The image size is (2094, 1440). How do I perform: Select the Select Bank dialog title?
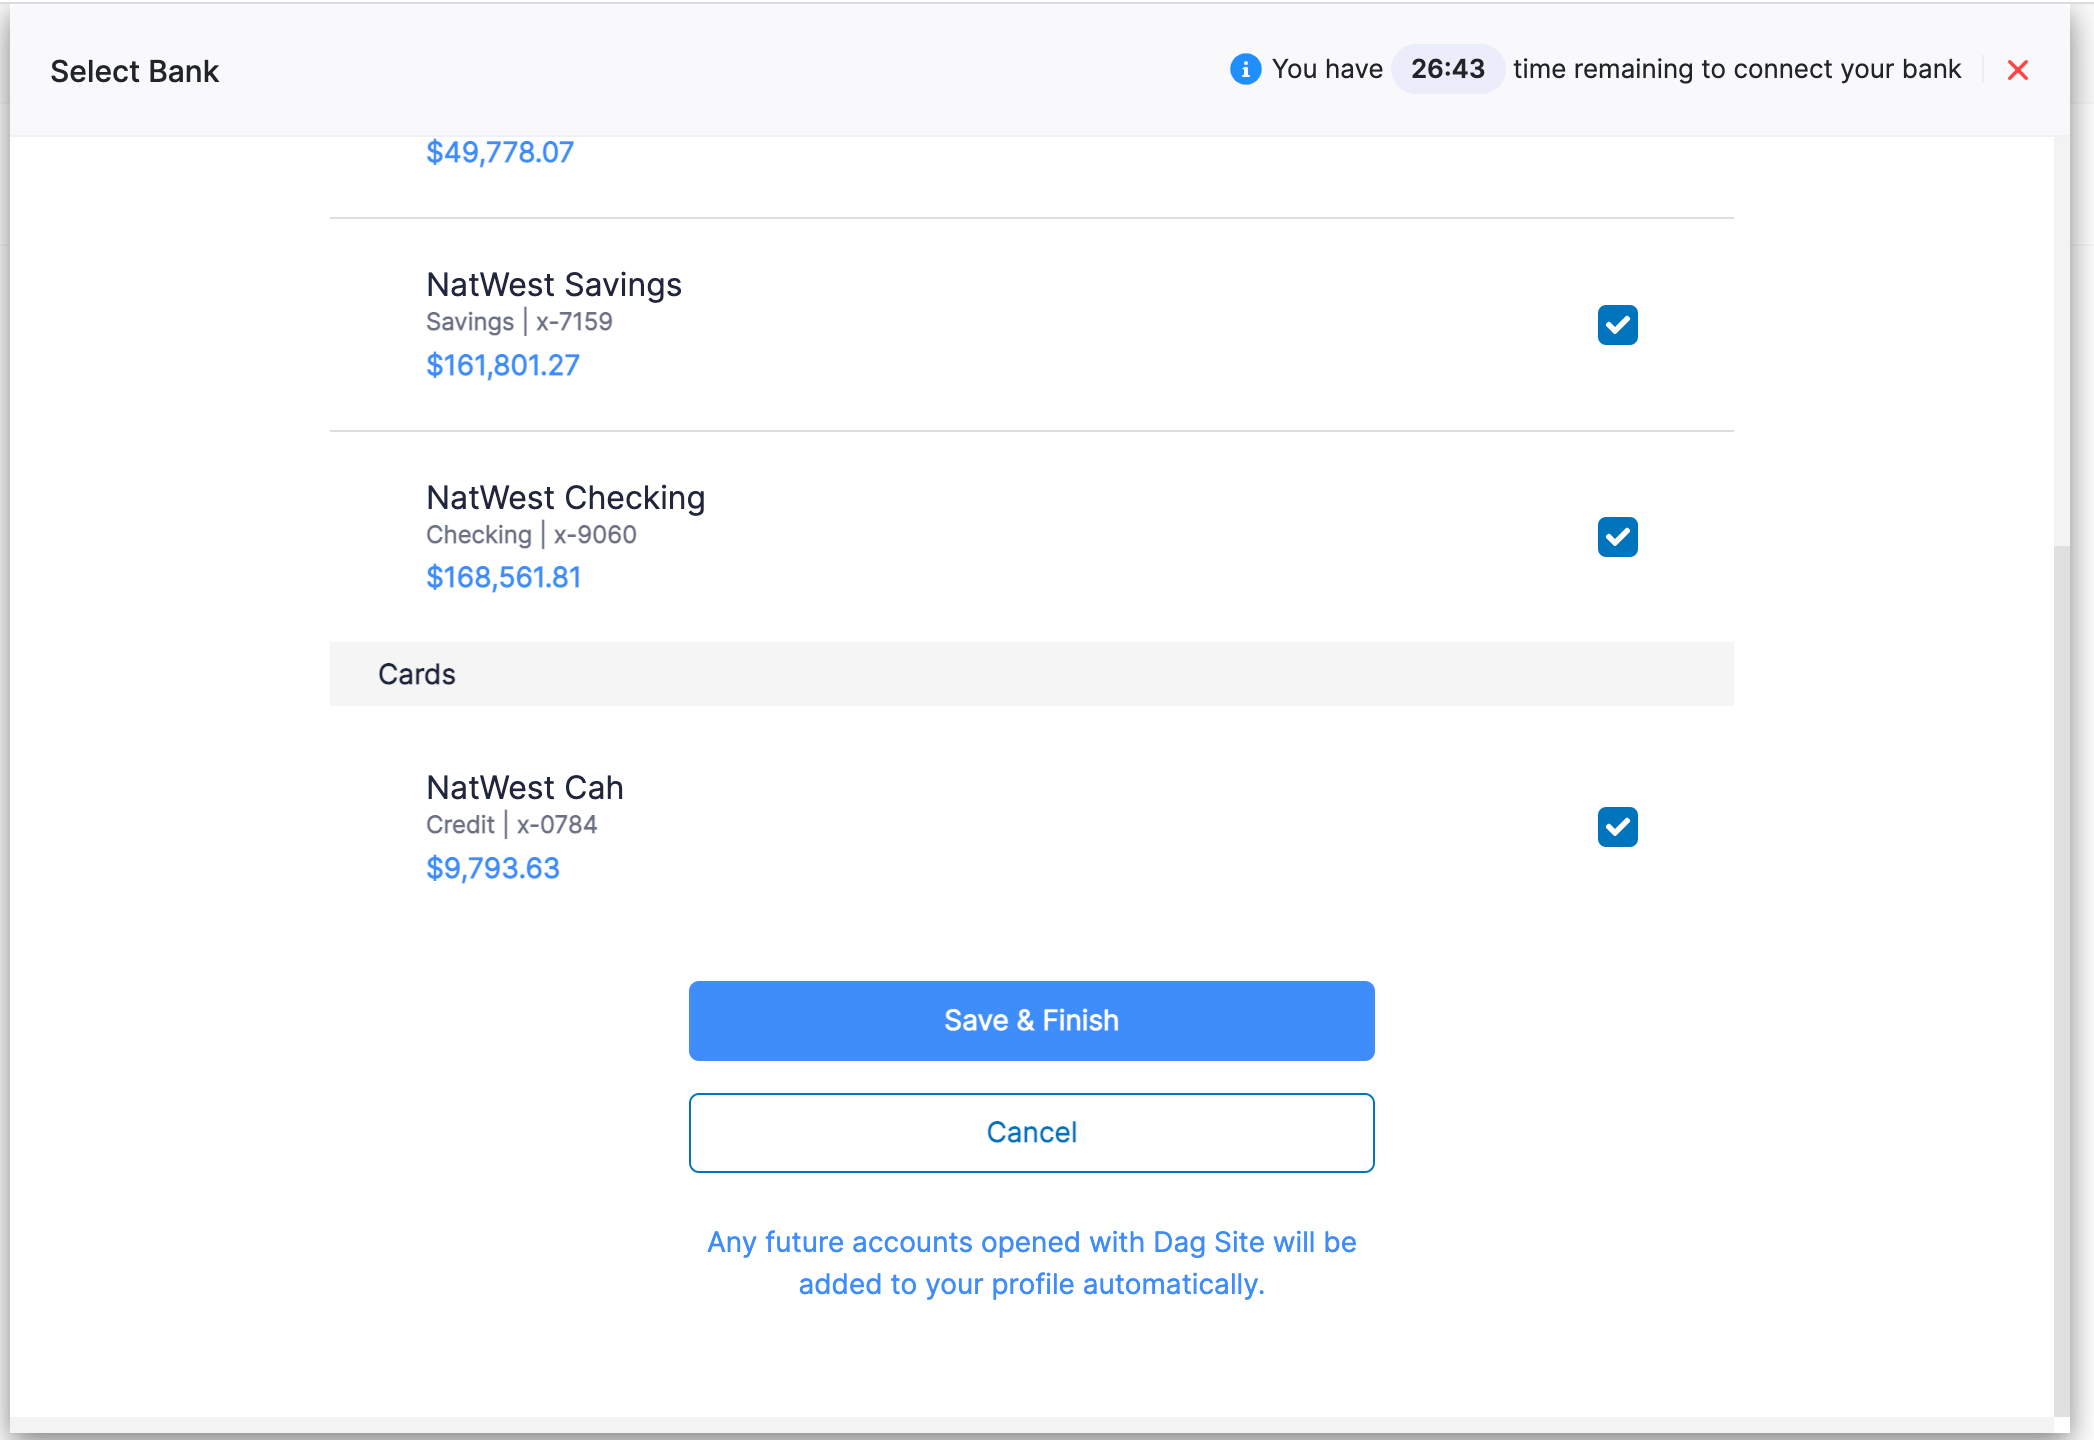click(134, 70)
